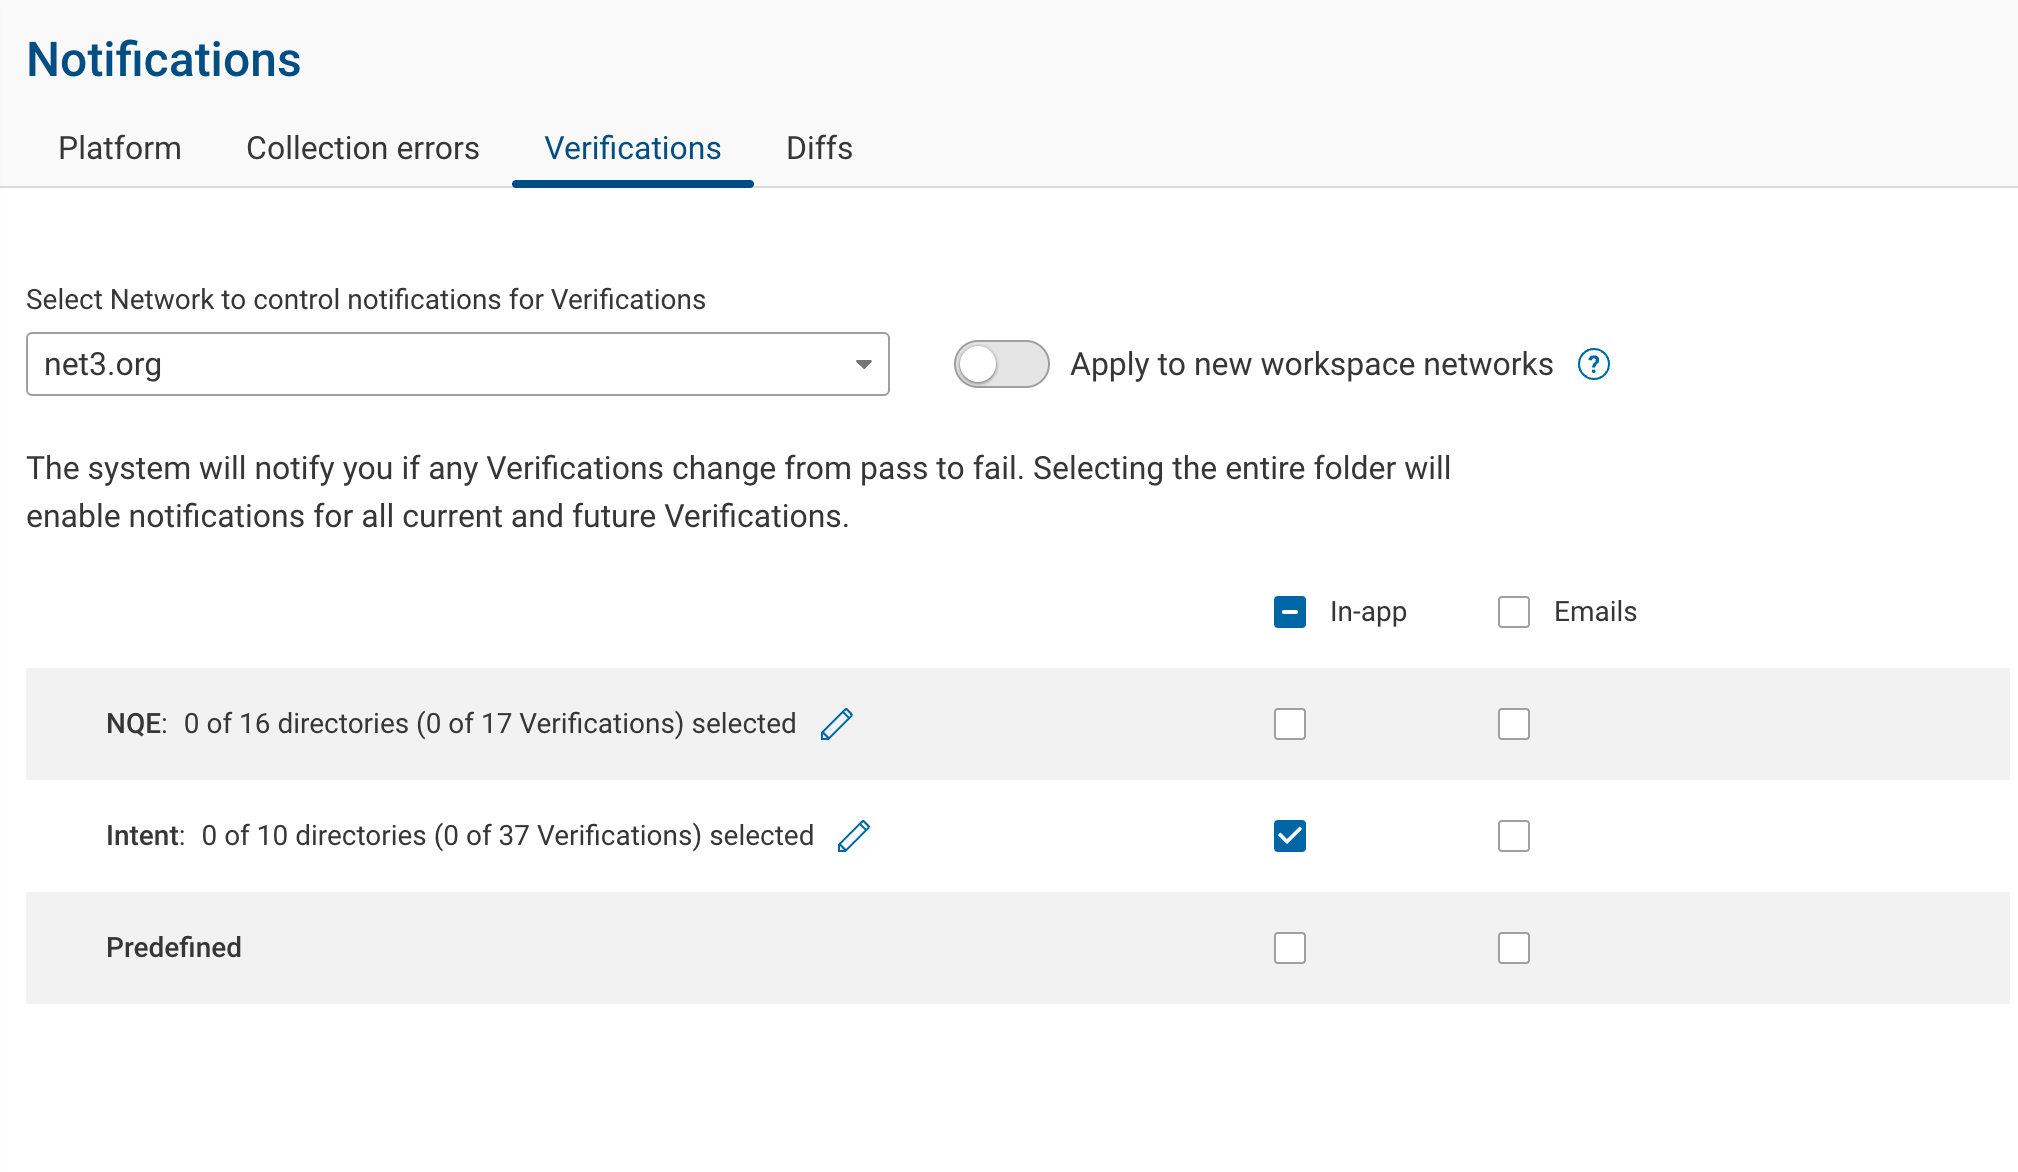Enable Emails notifications for NQE
The width and height of the screenshot is (2018, 1172).
coord(1514,724)
